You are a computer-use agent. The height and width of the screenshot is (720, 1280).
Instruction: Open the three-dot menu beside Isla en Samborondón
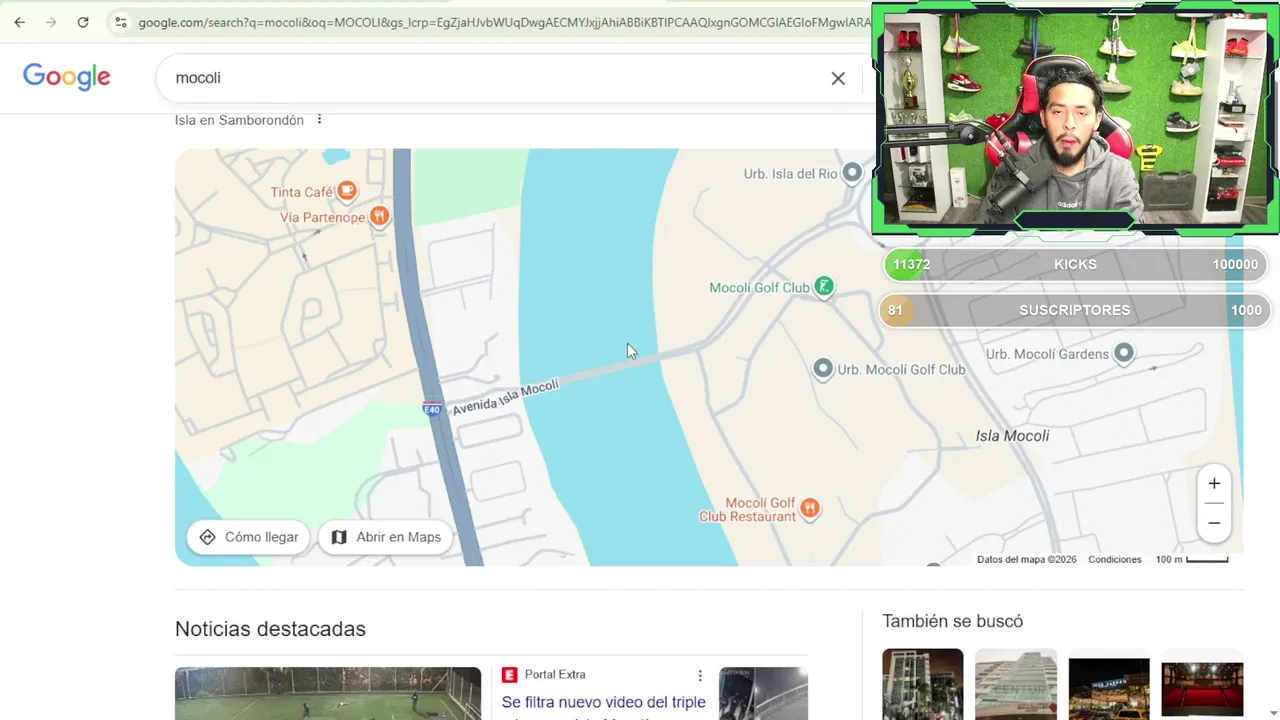point(319,120)
